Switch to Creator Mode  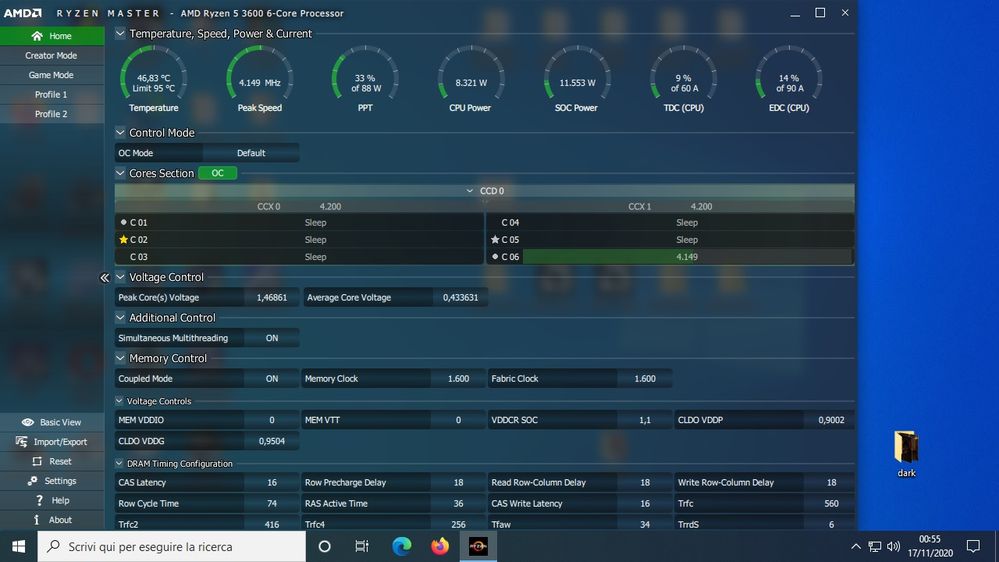pyautogui.click(x=52, y=55)
